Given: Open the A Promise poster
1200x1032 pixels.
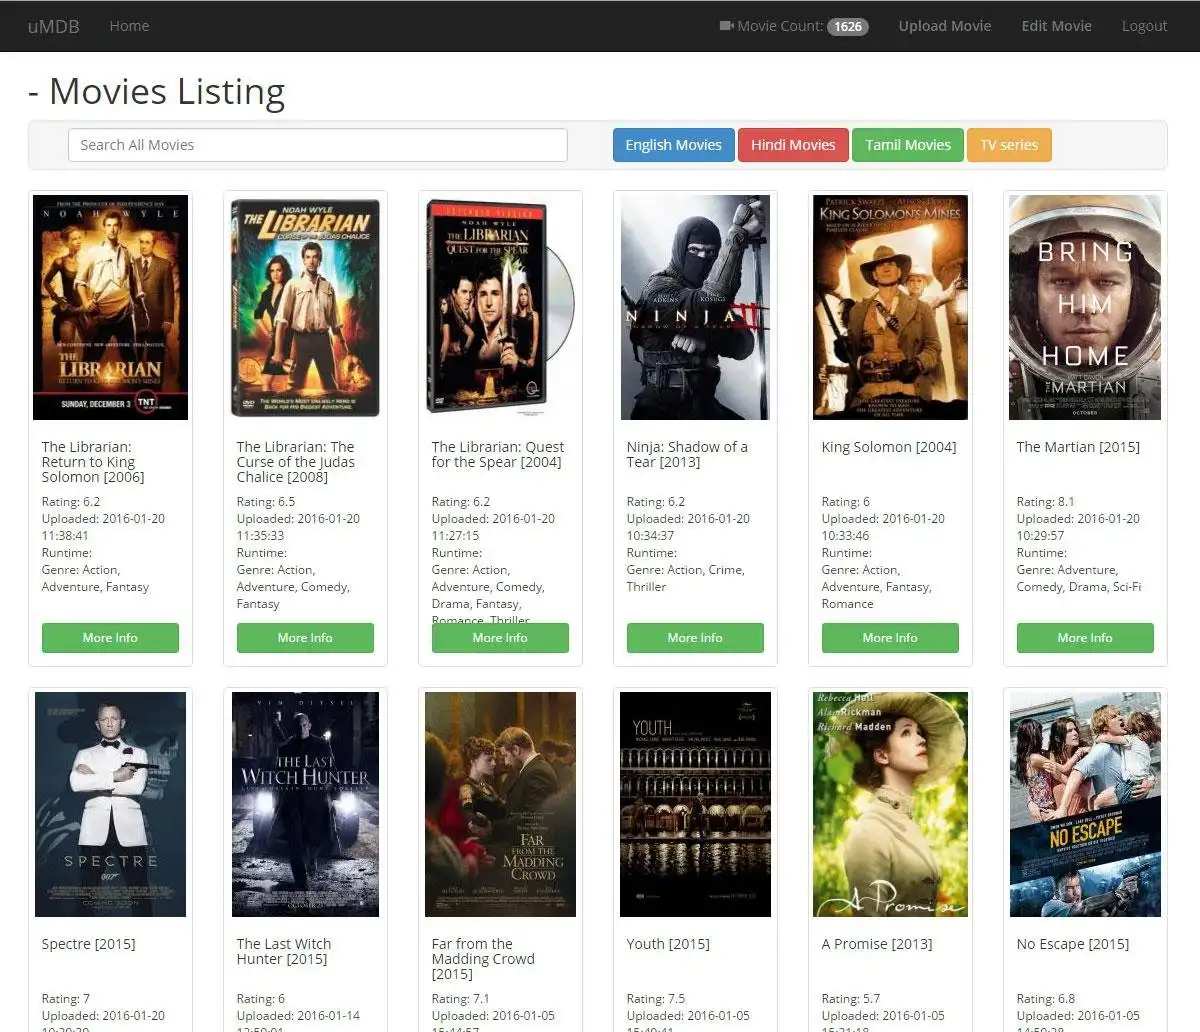Looking at the screenshot, I should [x=890, y=804].
